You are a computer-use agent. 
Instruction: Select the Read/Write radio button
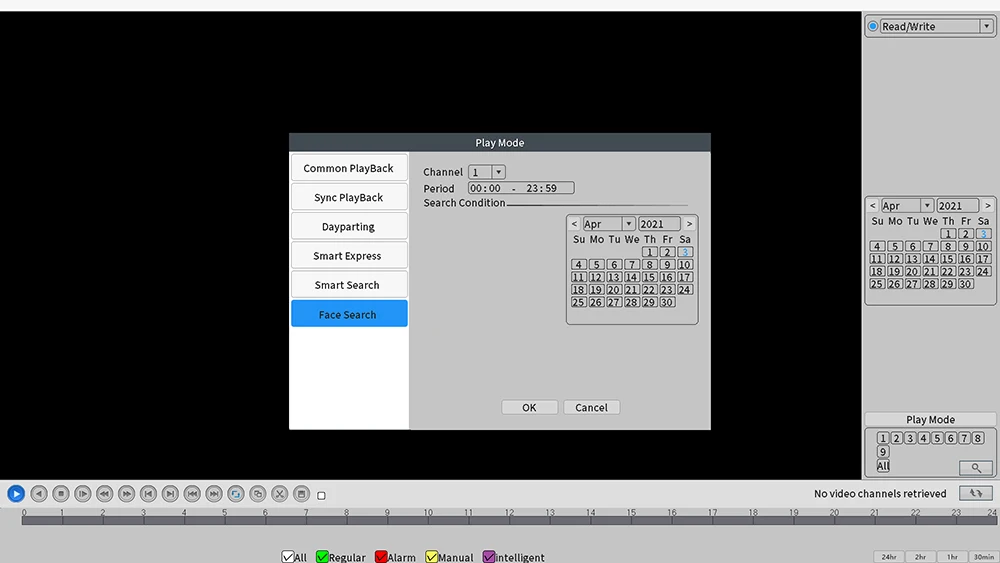(872, 26)
